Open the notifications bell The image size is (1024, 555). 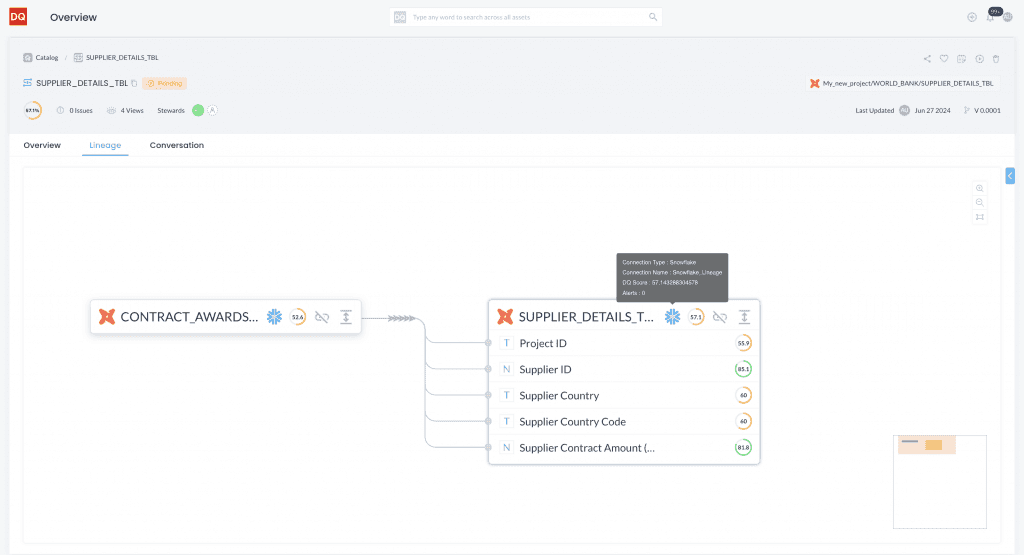point(990,17)
